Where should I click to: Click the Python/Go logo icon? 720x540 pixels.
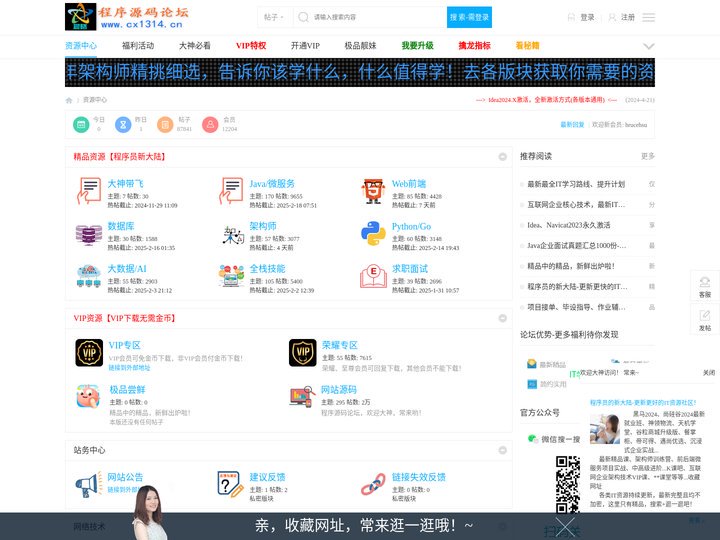click(x=373, y=233)
